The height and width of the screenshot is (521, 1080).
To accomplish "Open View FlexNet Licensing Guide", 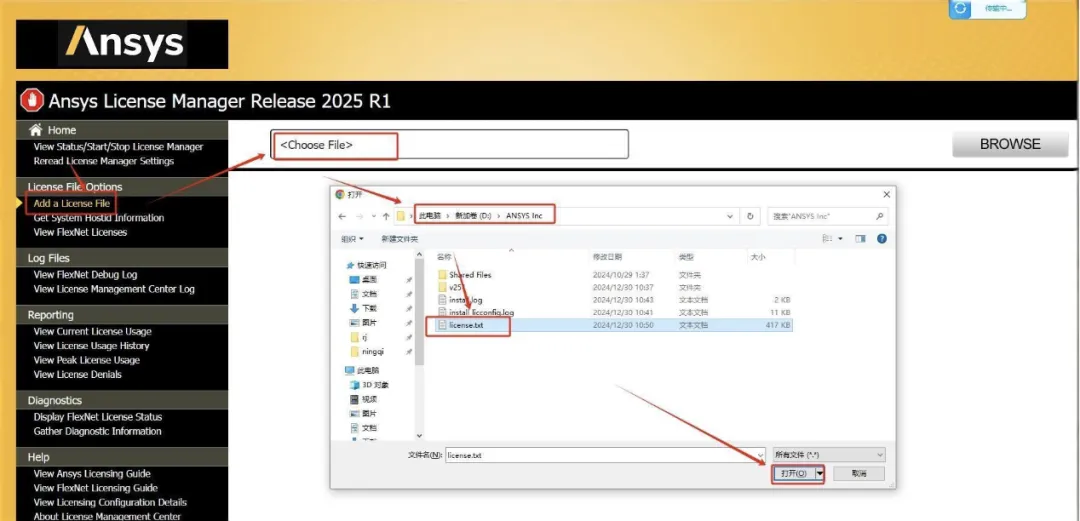I will pos(96,488).
